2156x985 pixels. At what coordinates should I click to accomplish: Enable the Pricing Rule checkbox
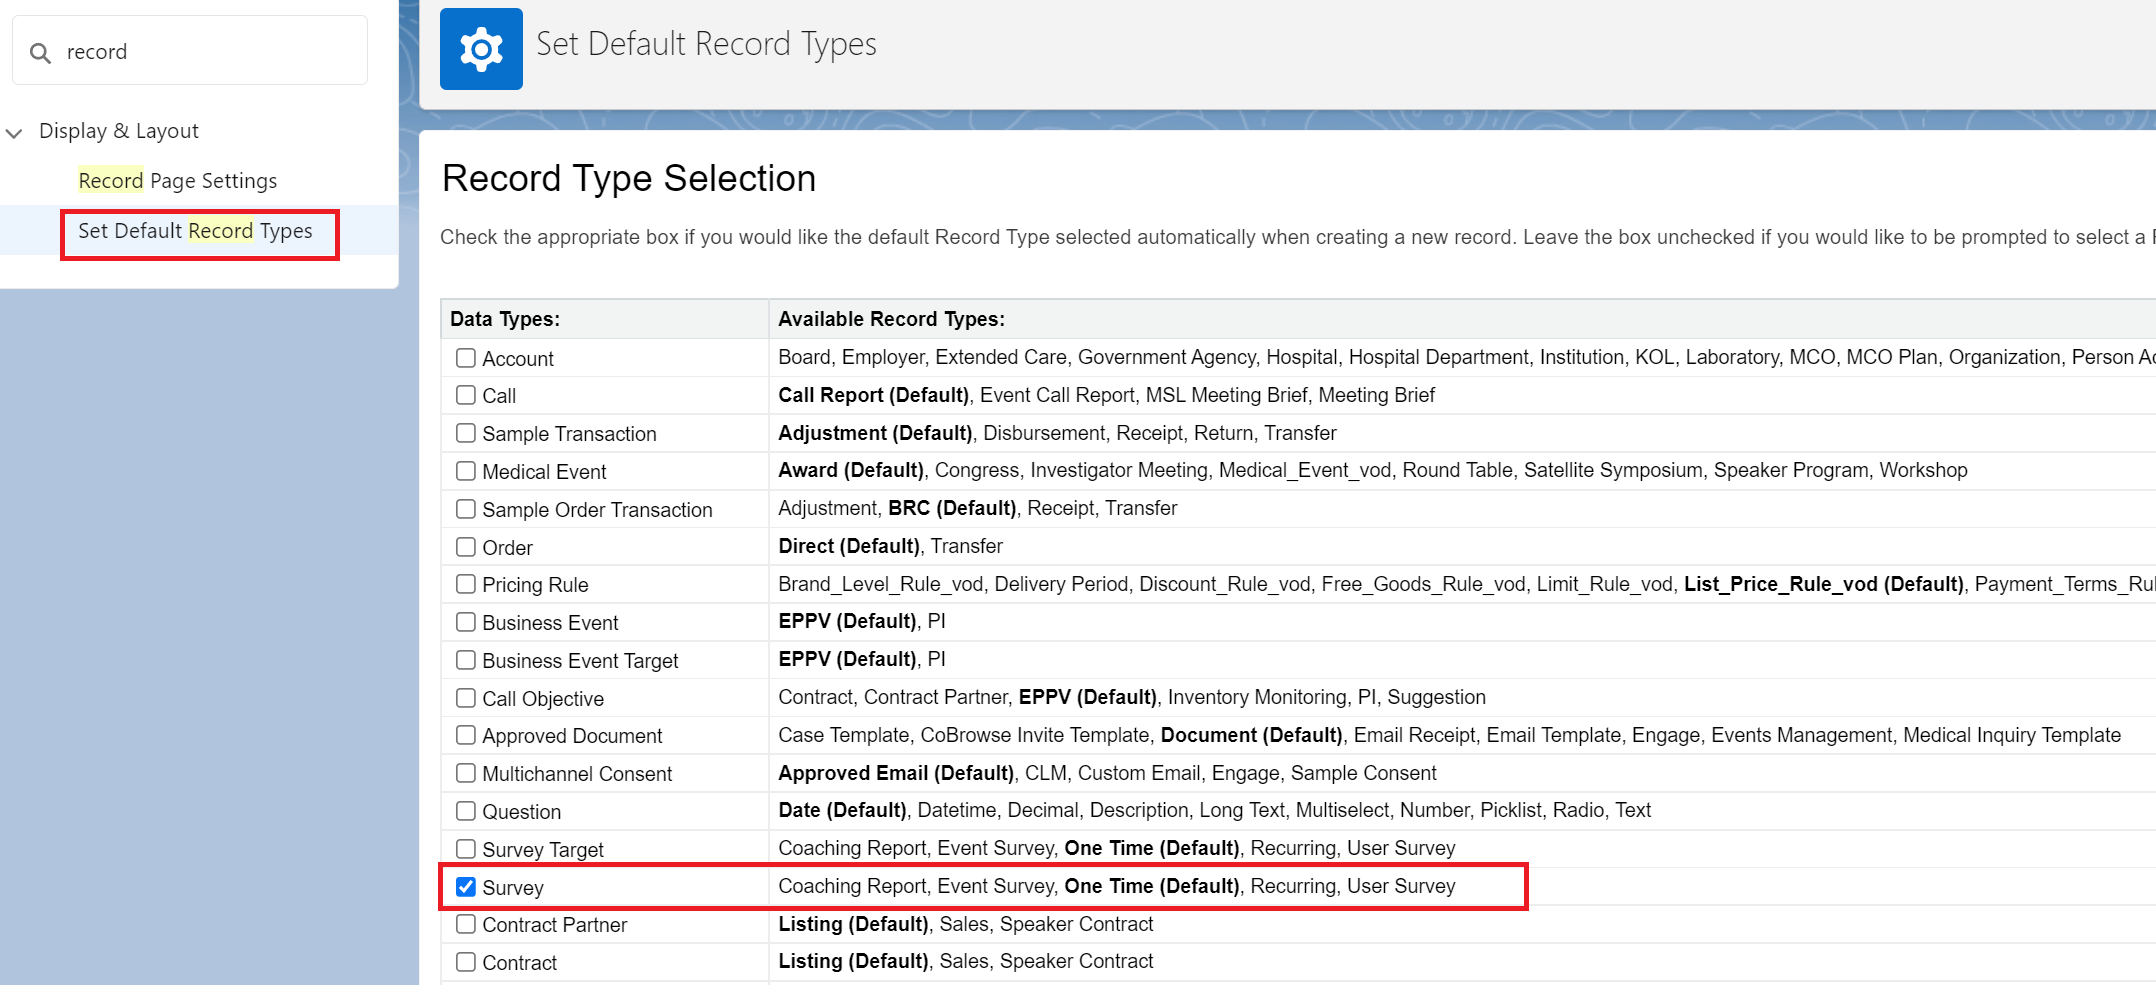(x=466, y=584)
